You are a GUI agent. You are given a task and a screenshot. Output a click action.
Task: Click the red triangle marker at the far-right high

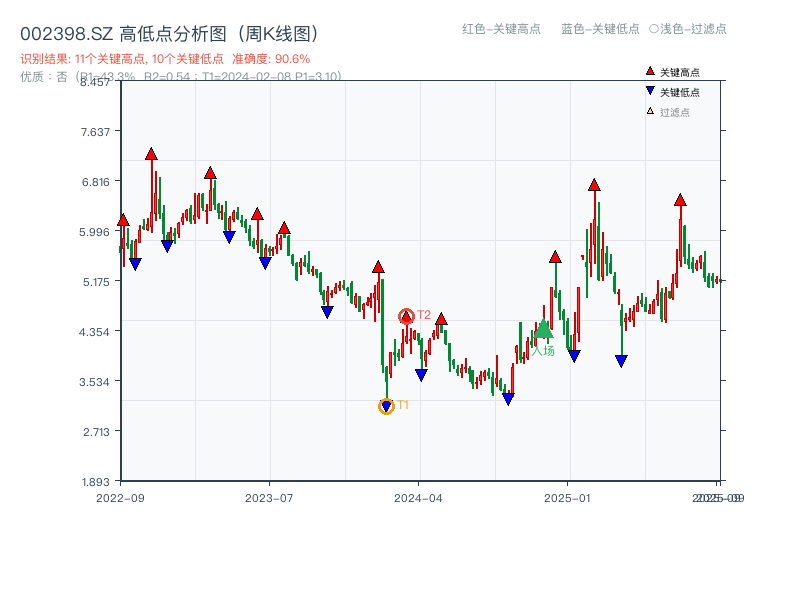[x=681, y=200]
